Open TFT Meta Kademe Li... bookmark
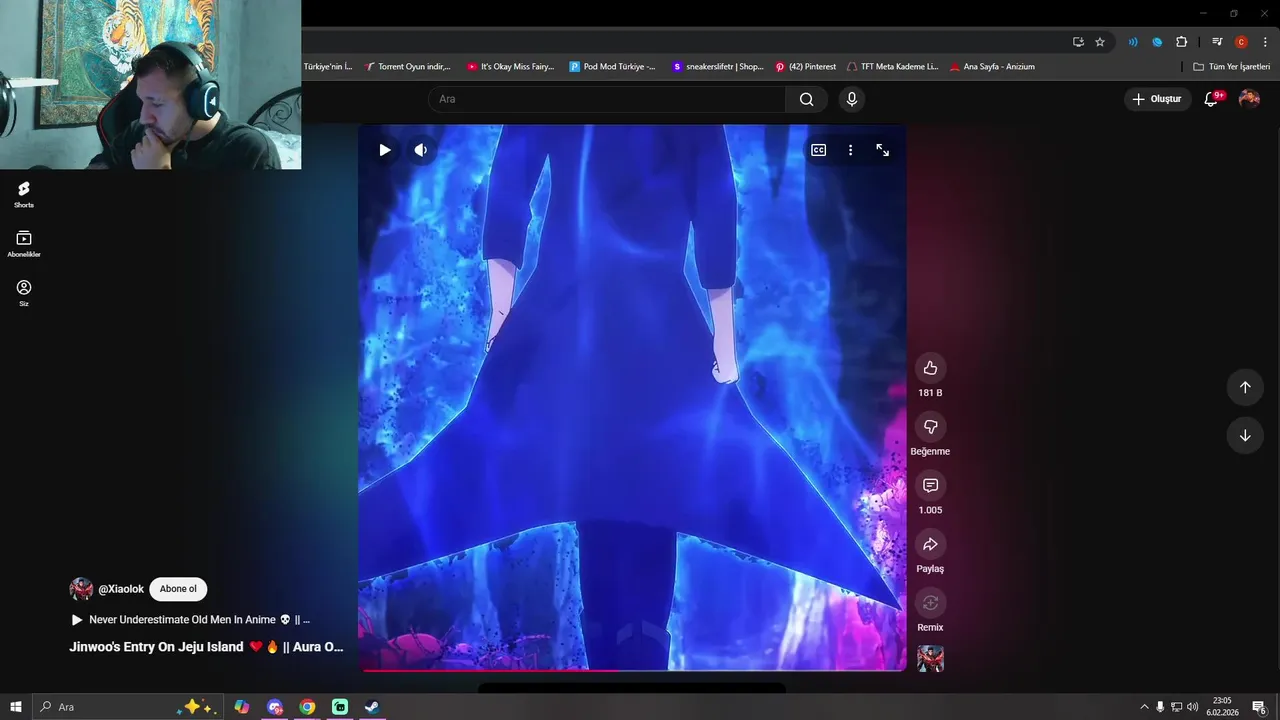Screen dimensions: 1280x720 892,67
